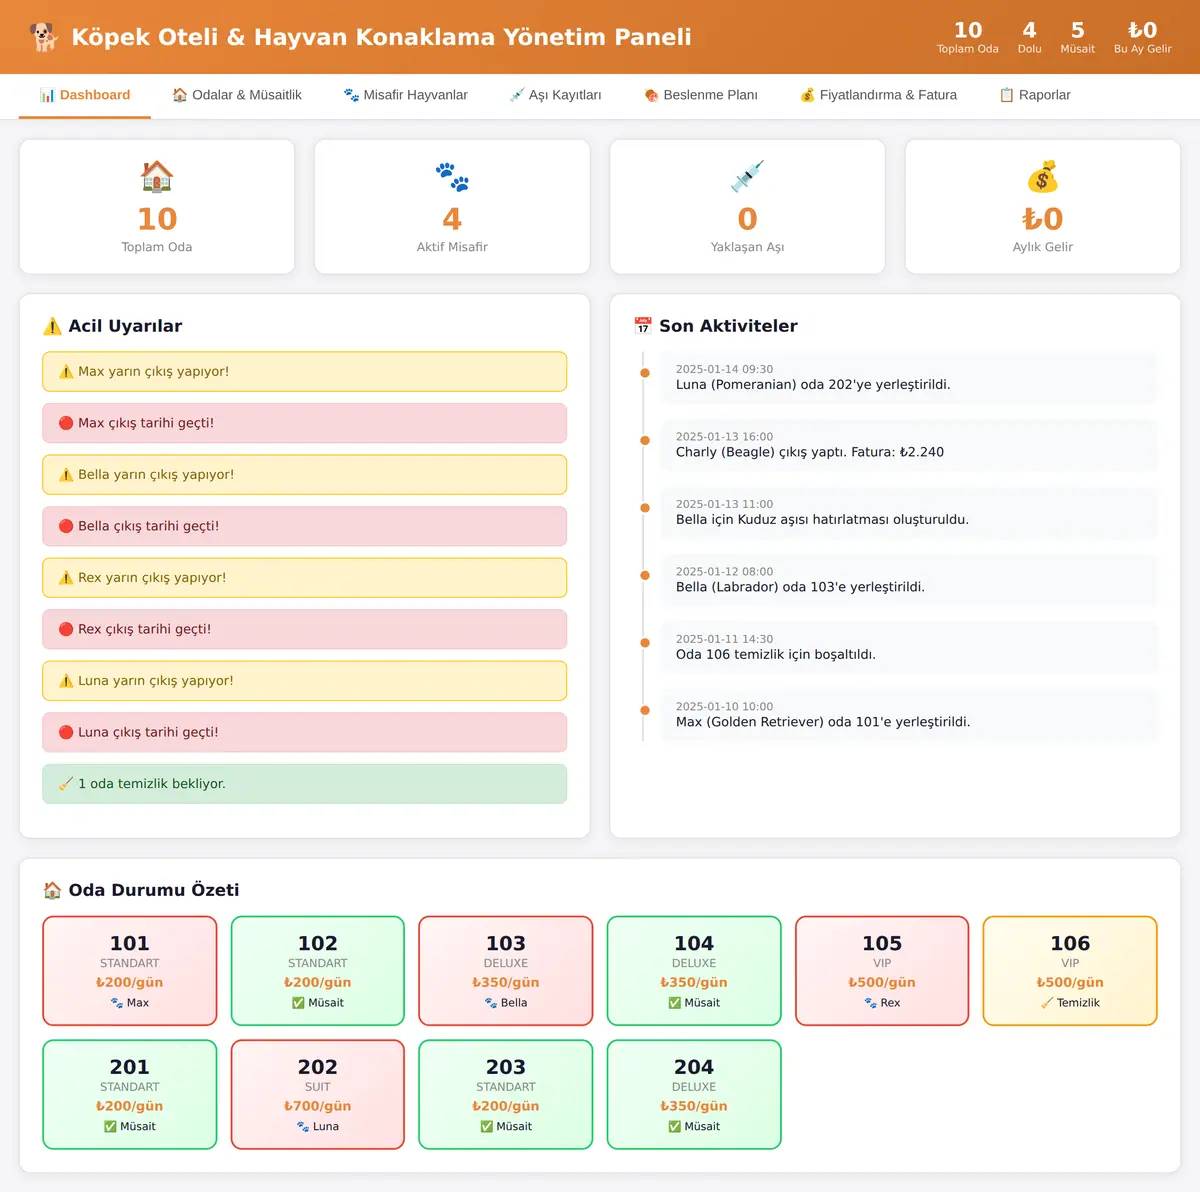Go to Aşı Kayıtları tab
The height and width of the screenshot is (1192, 1200).
tap(555, 95)
